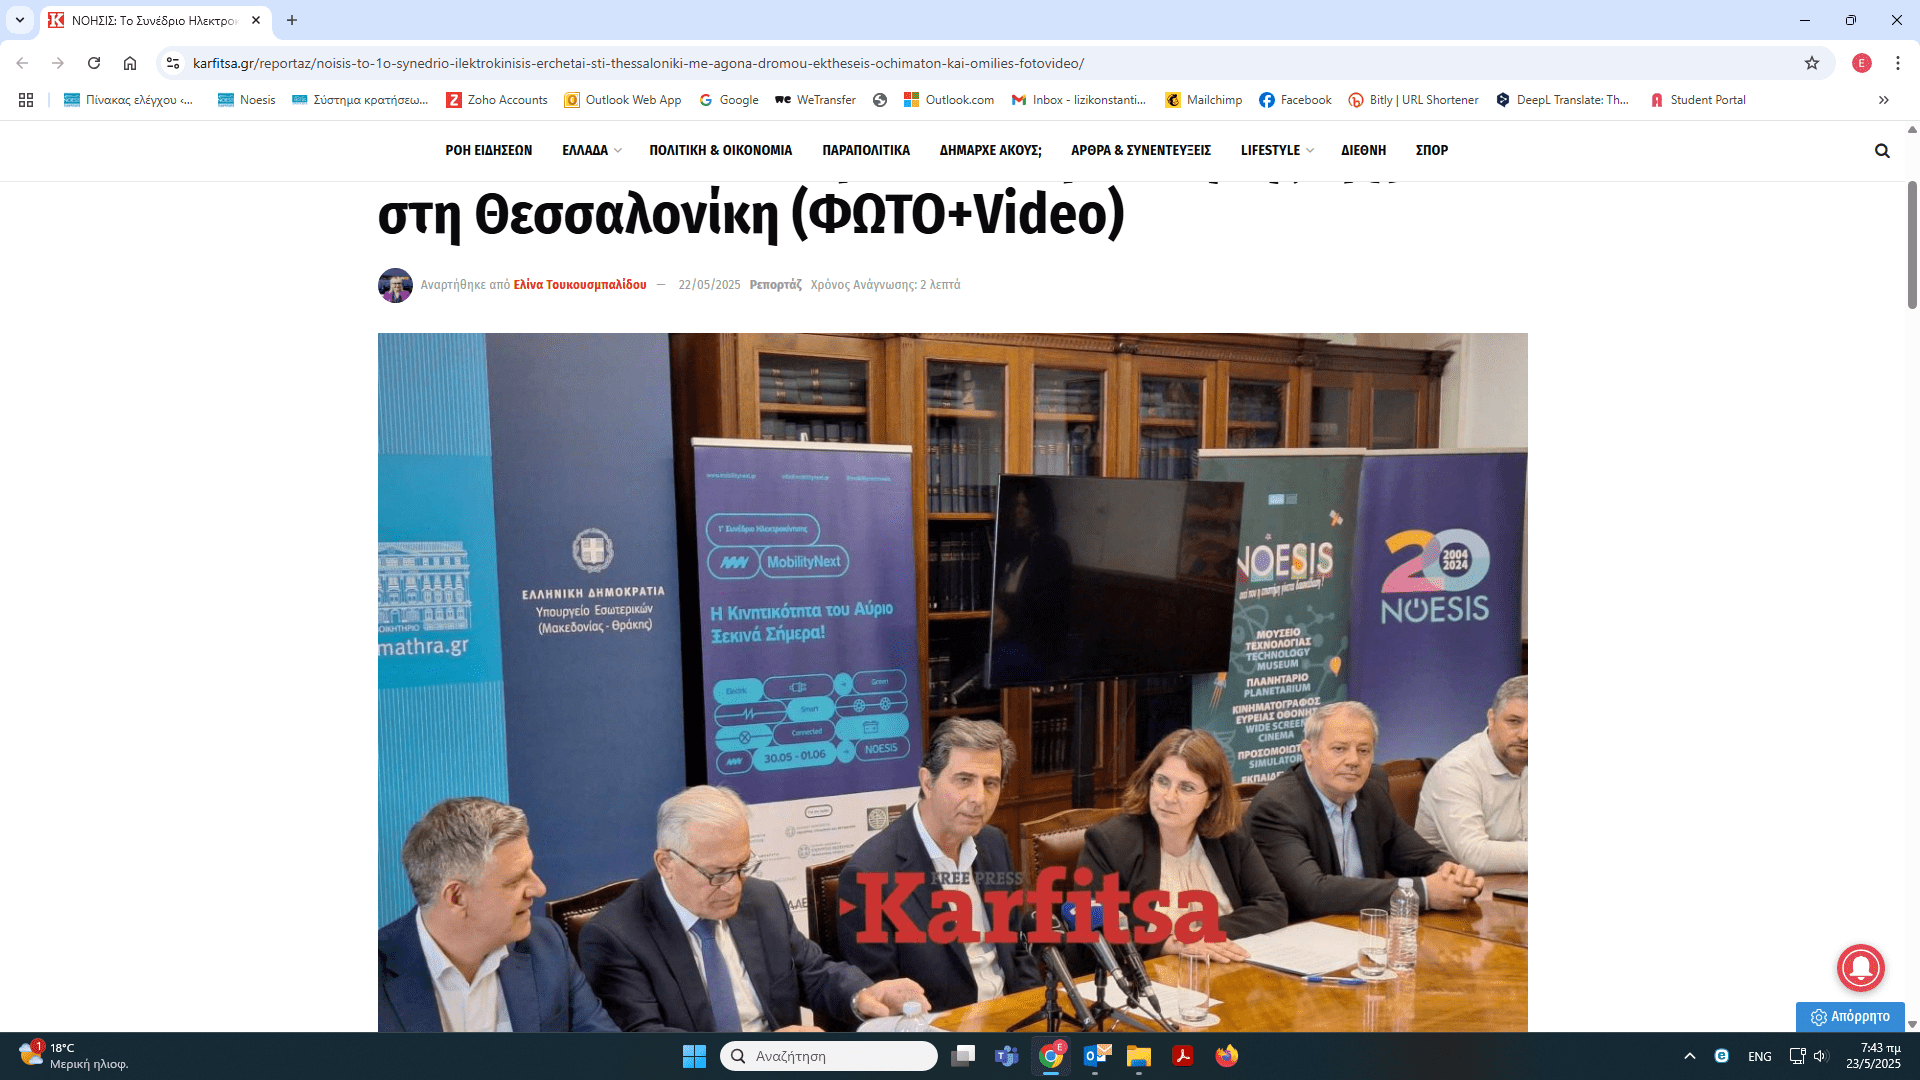Open Adobe Acrobat from taskbar

click(x=1183, y=1056)
